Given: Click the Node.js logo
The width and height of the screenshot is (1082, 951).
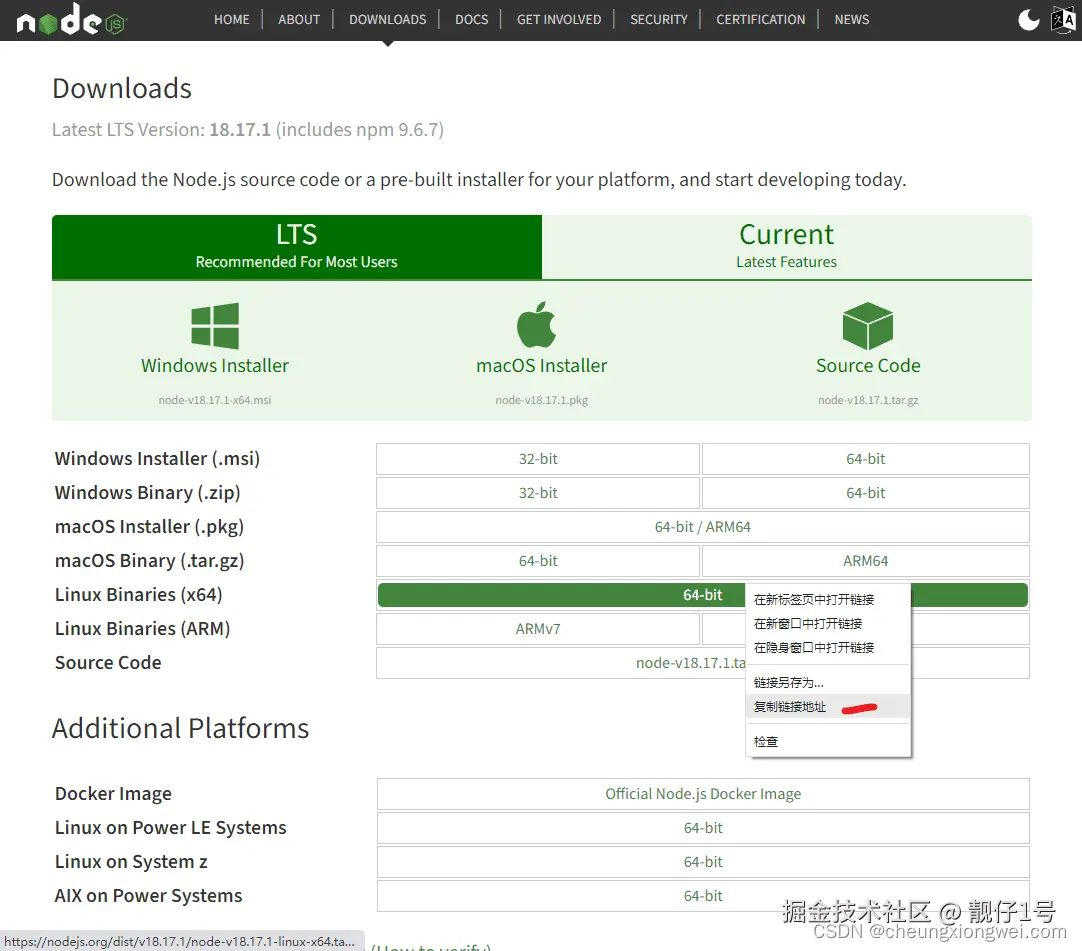Looking at the screenshot, I should point(71,19).
